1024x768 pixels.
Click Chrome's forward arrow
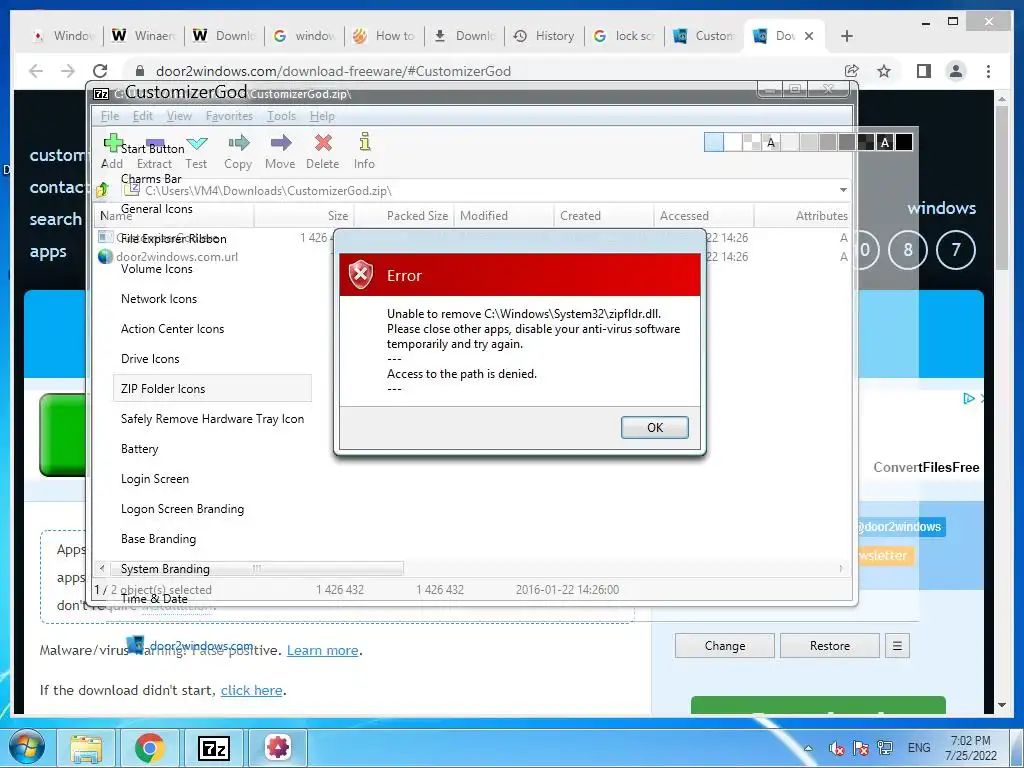(x=68, y=71)
